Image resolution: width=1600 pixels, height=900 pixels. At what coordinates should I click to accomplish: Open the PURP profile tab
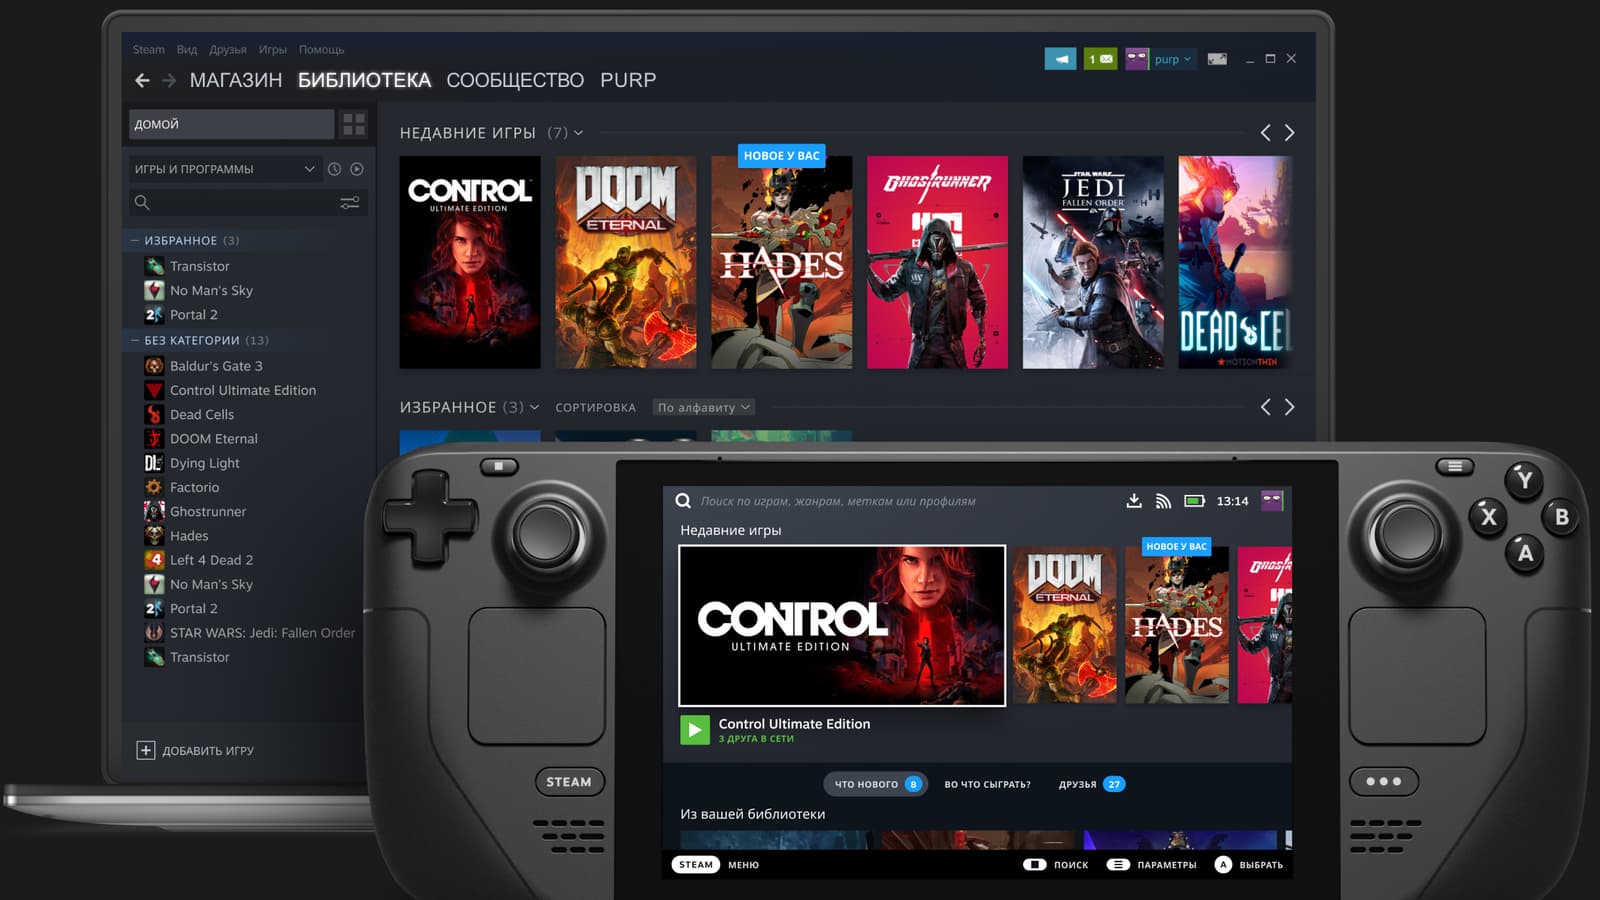(628, 80)
